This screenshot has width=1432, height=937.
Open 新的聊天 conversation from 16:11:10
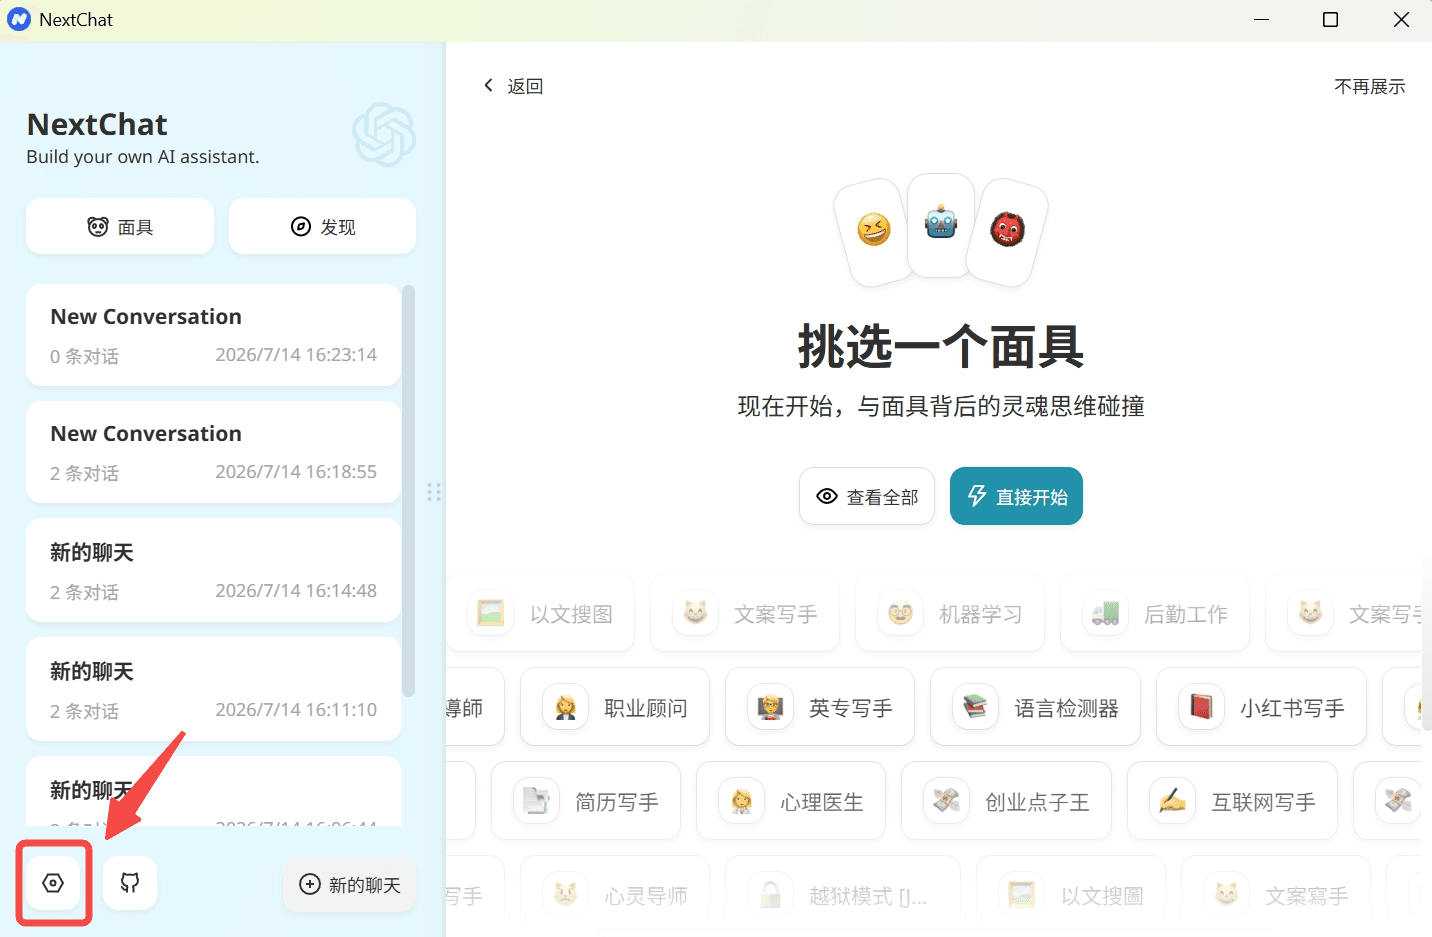(x=213, y=690)
